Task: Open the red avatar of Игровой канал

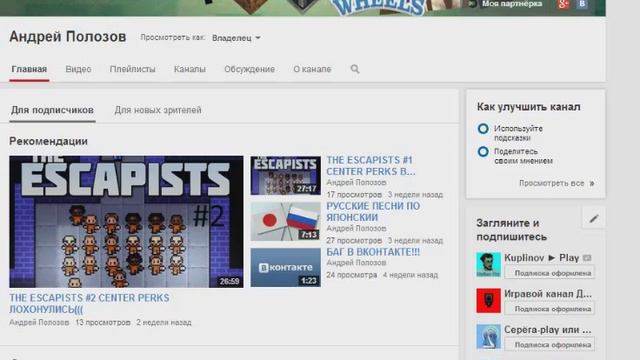Action: click(x=488, y=300)
